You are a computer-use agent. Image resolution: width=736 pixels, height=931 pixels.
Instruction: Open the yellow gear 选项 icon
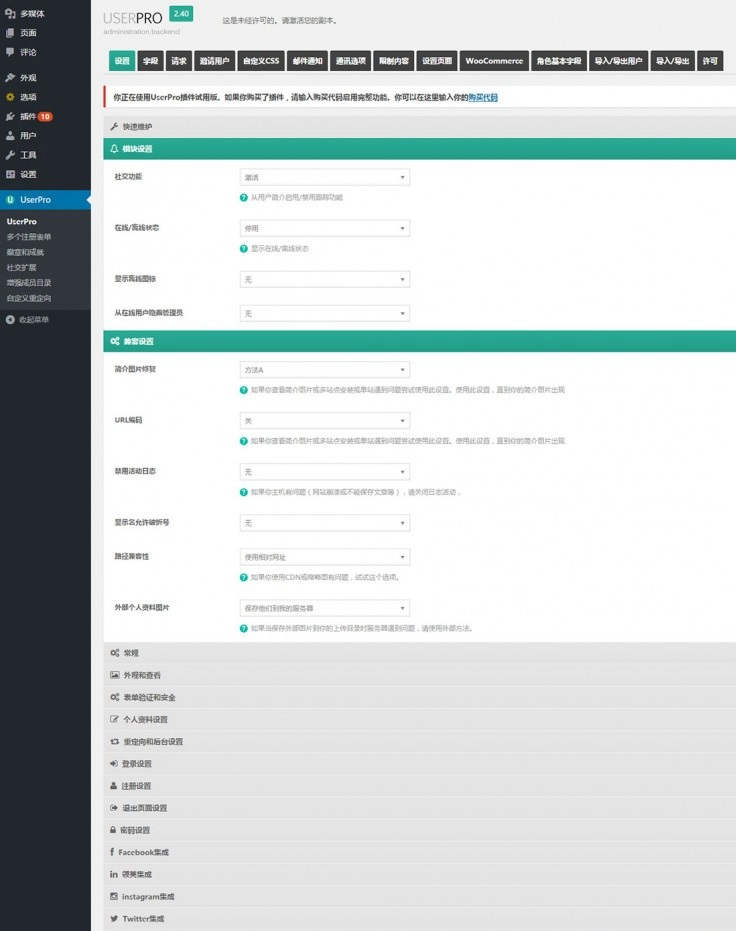(x=10, y=97)
